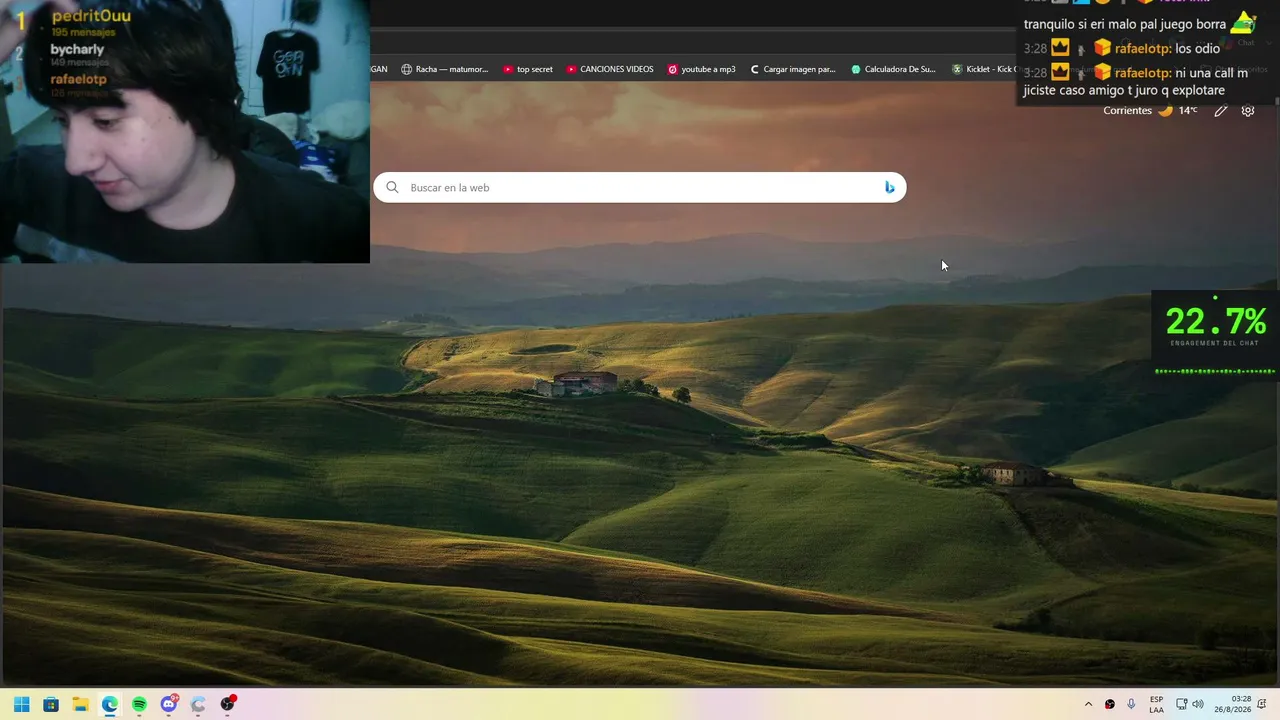Image resolution: width=1280 pixels, height=720 pixels.
Task: Open the Kicklet bookmark
Action: pos(984,69)
